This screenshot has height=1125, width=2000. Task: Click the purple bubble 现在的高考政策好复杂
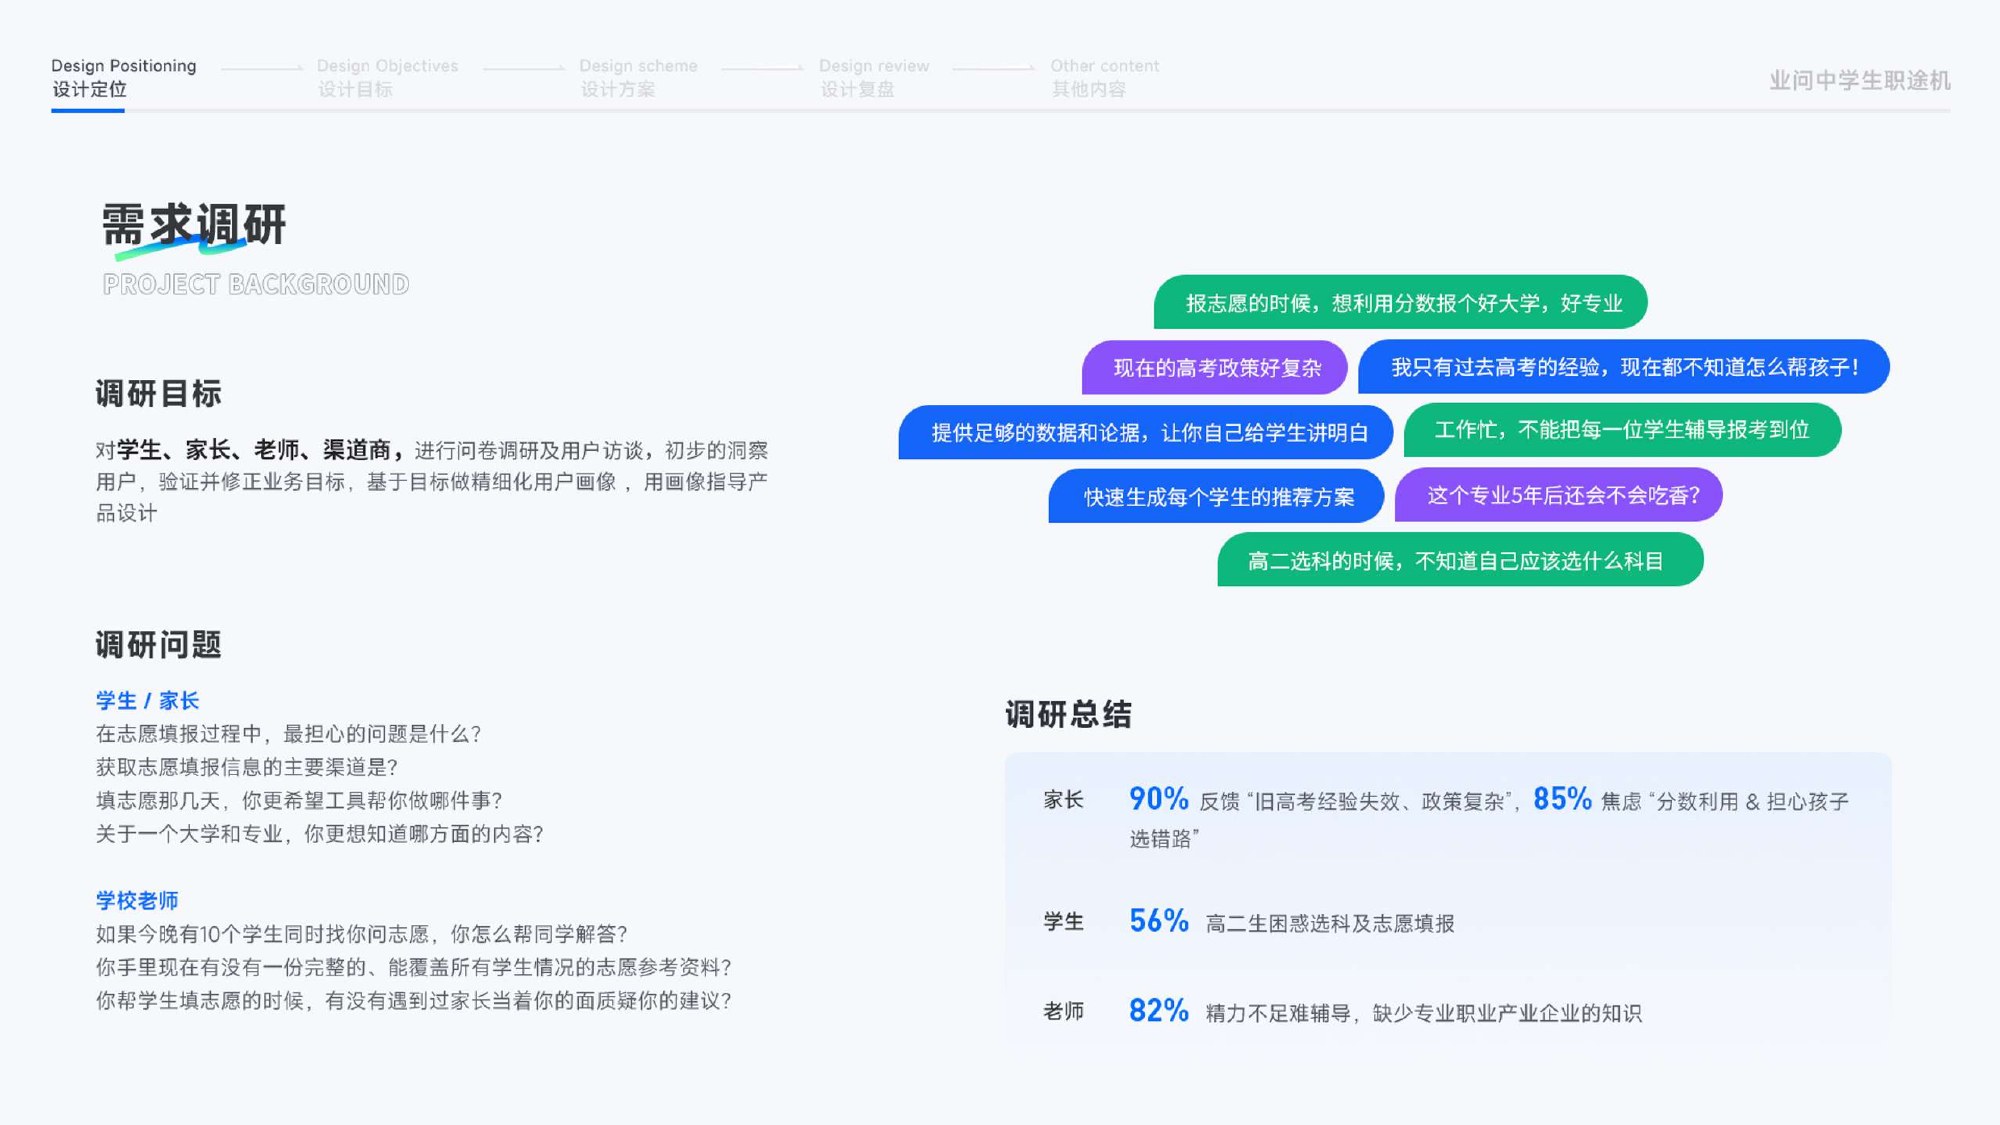tap(1215, 367)
